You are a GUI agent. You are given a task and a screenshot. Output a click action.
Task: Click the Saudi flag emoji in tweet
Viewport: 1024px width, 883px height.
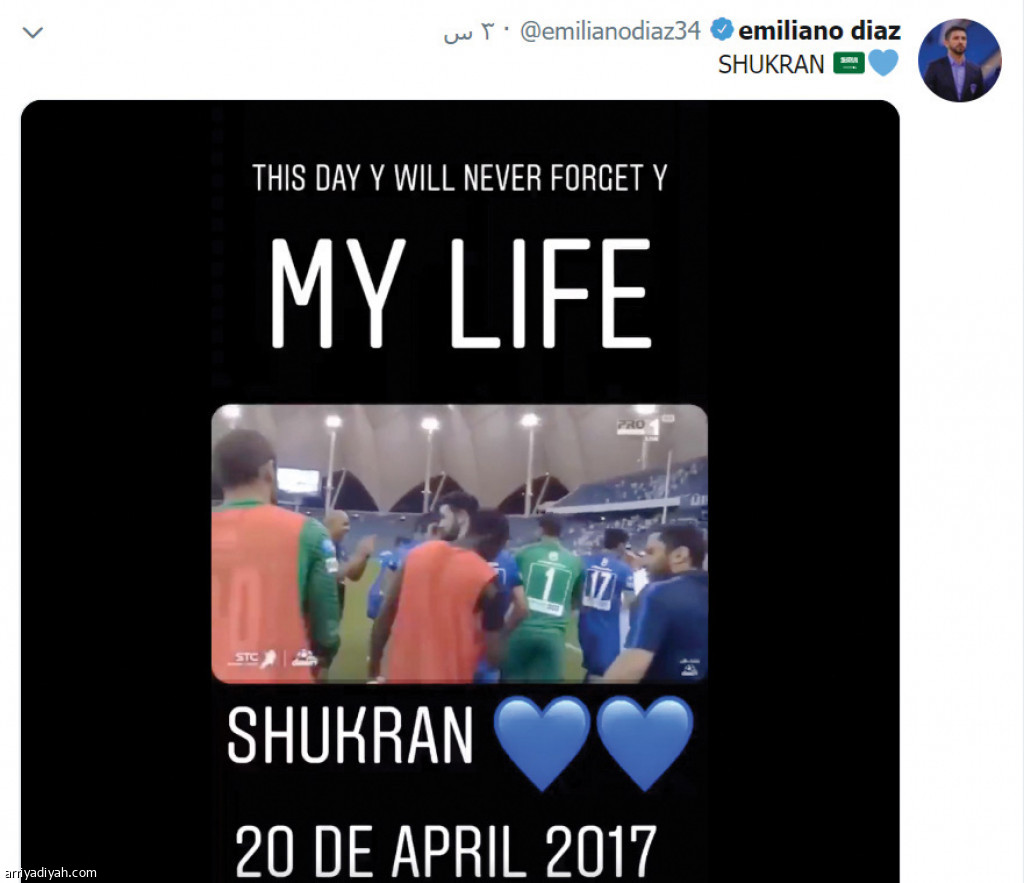tap(848, 63)
